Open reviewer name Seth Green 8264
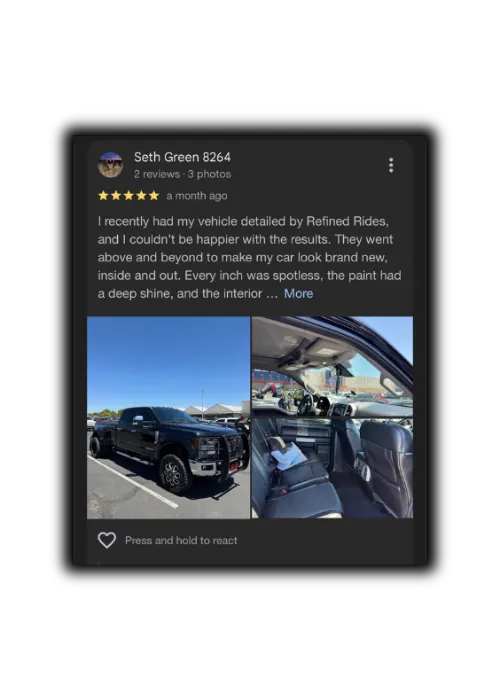The height and width of the screenshot is (700, 500). [x=182, y=157]
